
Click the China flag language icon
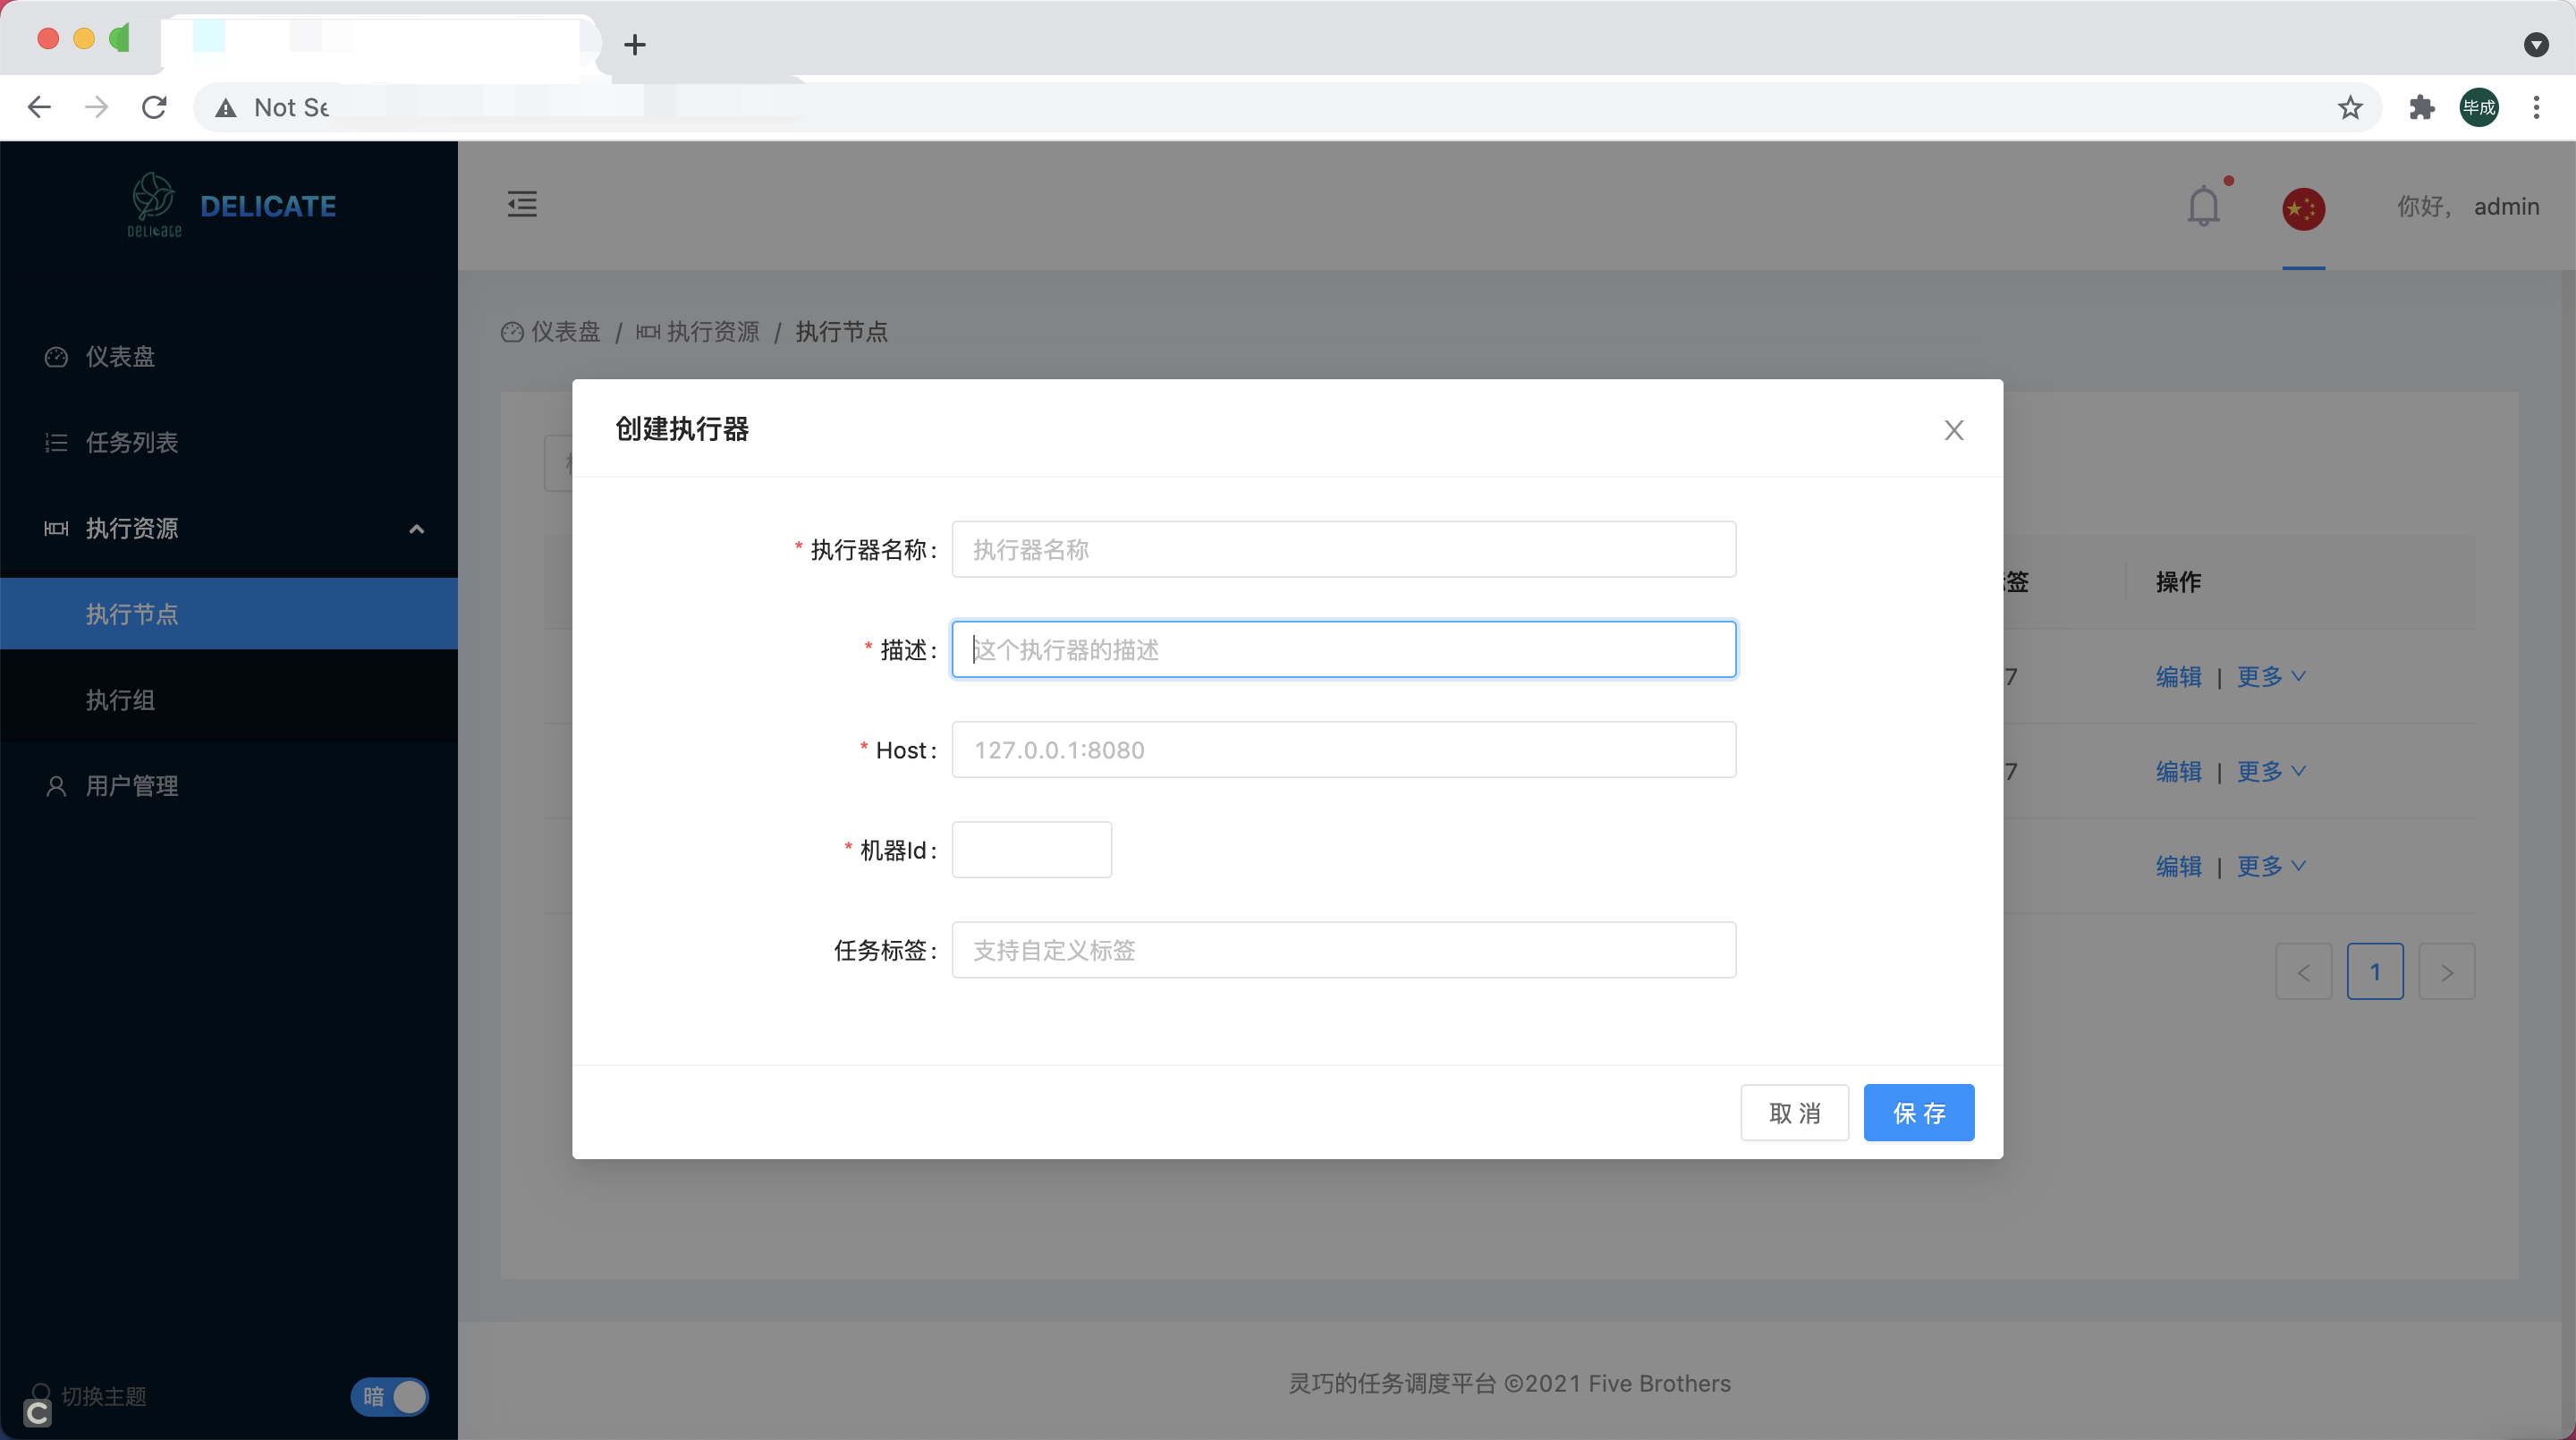[2303, 208]
